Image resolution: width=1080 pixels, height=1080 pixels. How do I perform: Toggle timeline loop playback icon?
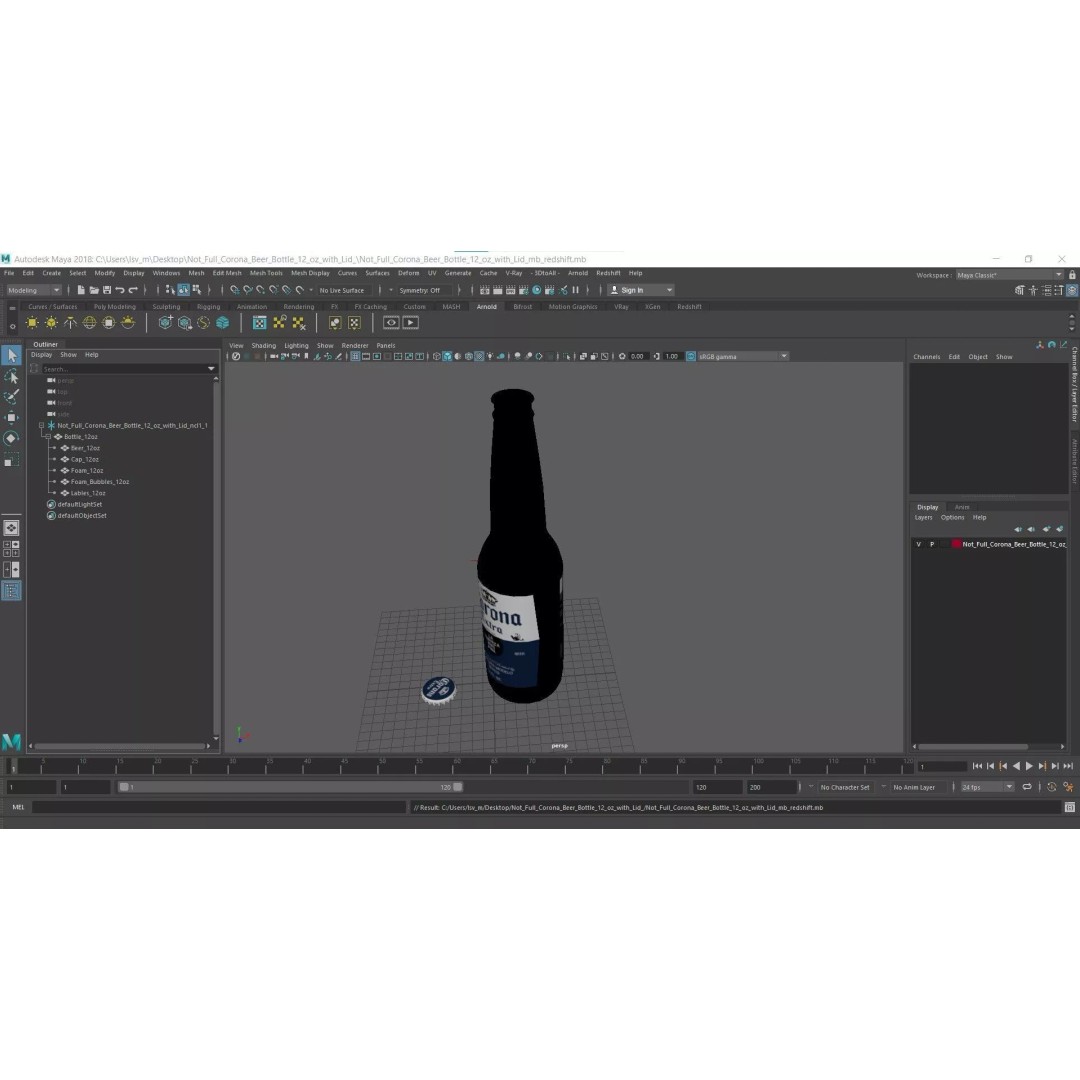tap(1027, 787)
